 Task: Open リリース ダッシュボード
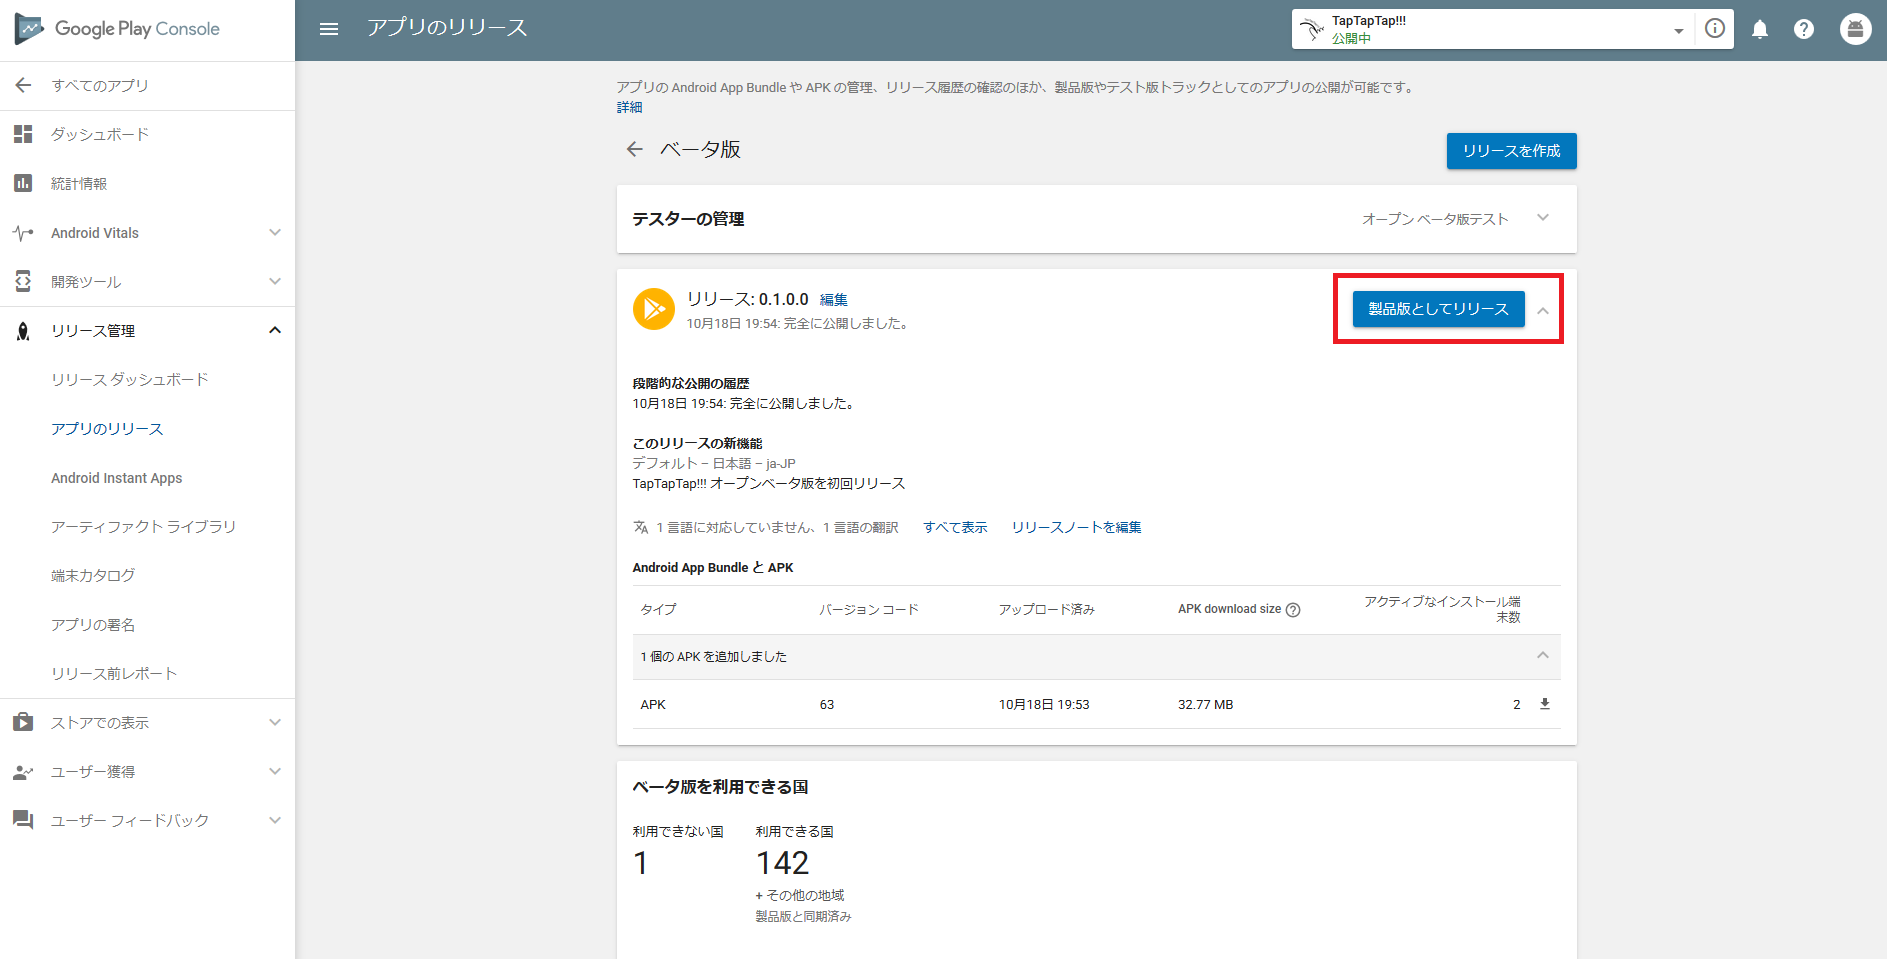tap(130, 380)
